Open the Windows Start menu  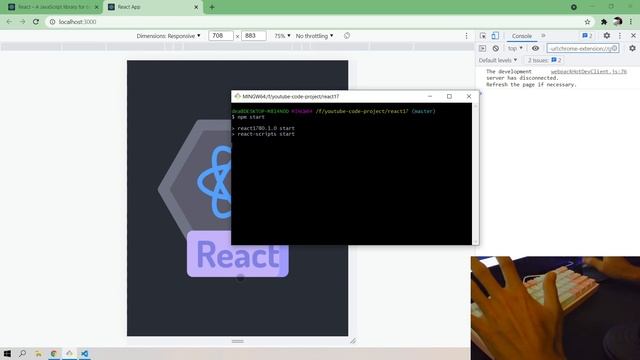click(7, 353)
